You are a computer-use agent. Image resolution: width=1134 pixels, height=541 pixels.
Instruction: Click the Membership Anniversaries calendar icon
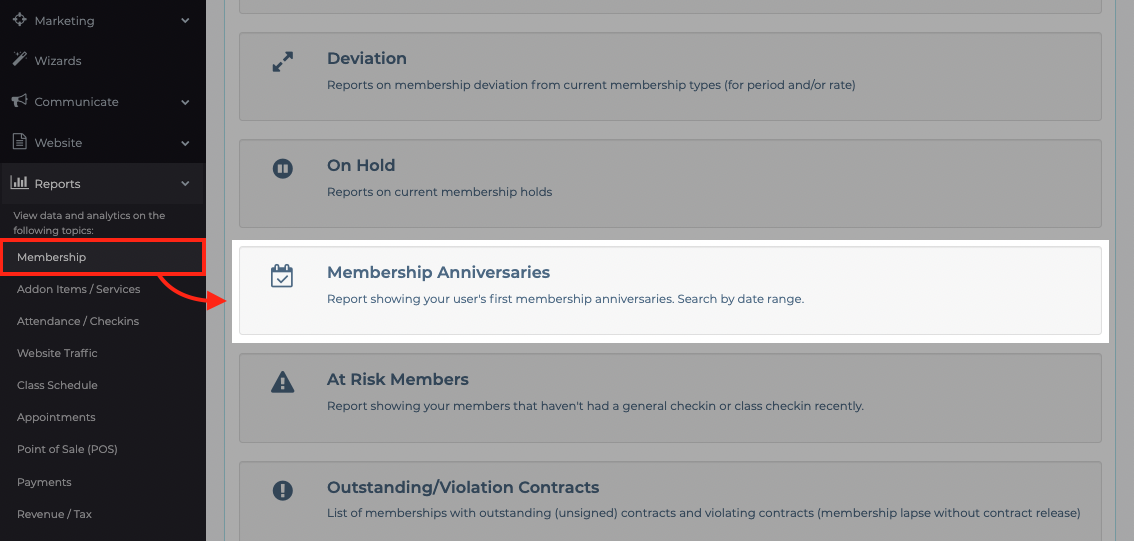(x=282, y=276)
